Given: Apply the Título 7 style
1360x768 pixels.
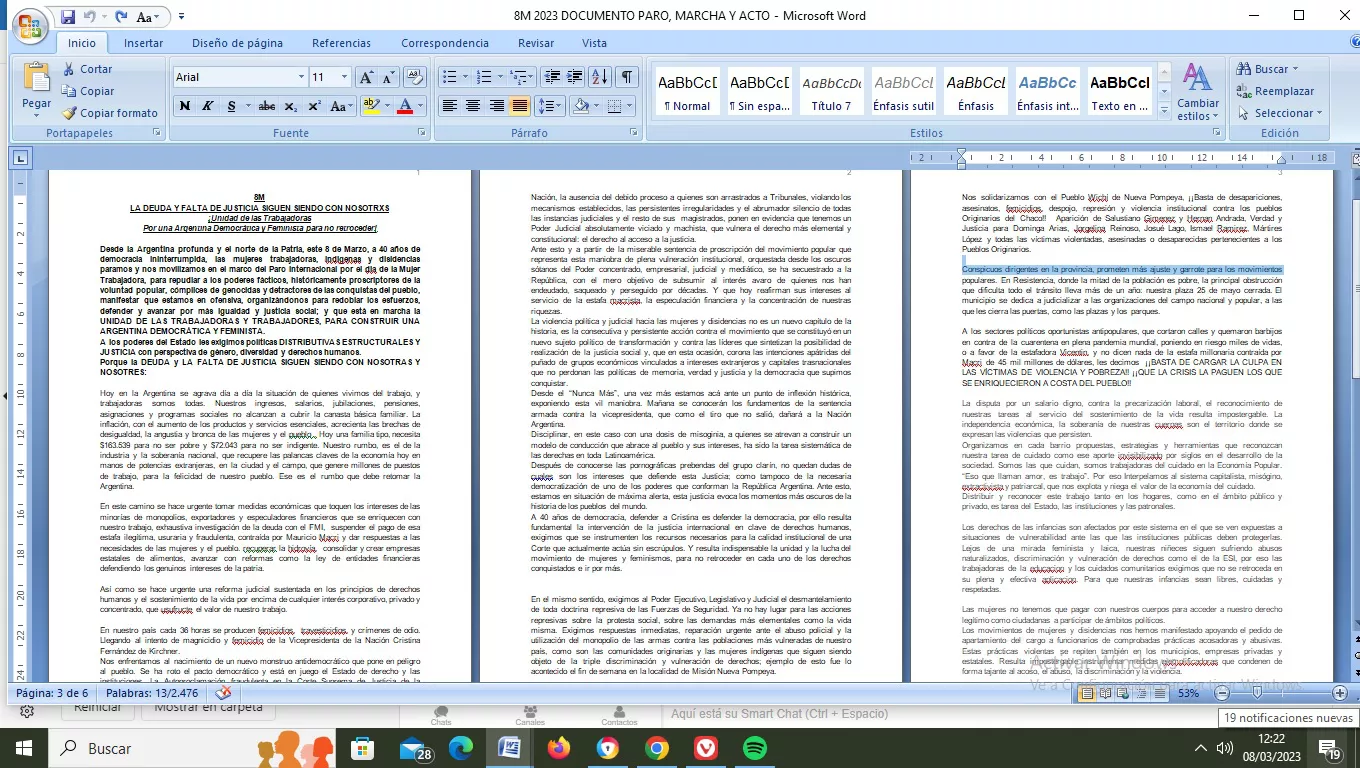Looking at the screenshot, I should click(831, 92).
